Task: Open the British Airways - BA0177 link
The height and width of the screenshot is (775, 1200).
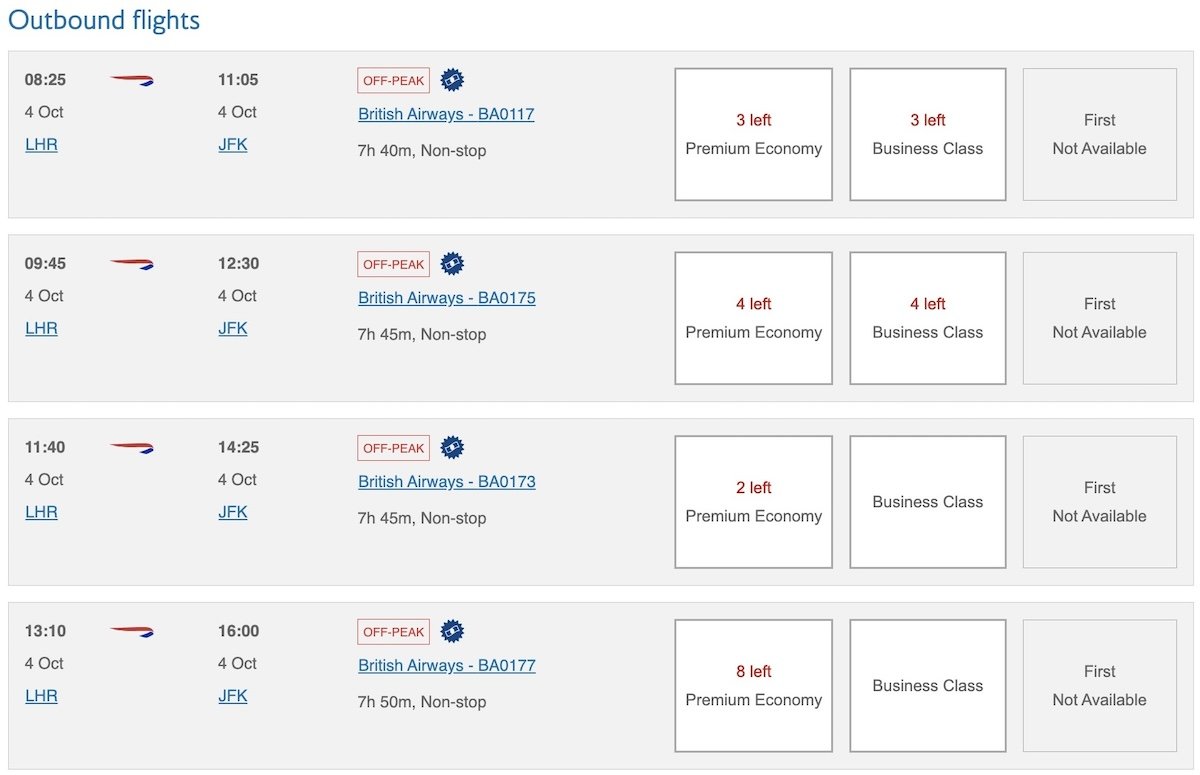Action: pyautogui.click(x=447, y=665)
